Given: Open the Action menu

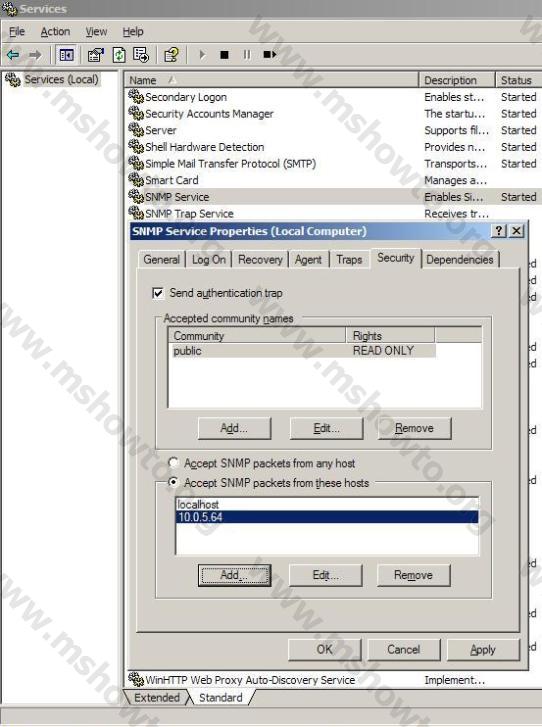Looking at the screenshot, I should [x=55, y=32].
